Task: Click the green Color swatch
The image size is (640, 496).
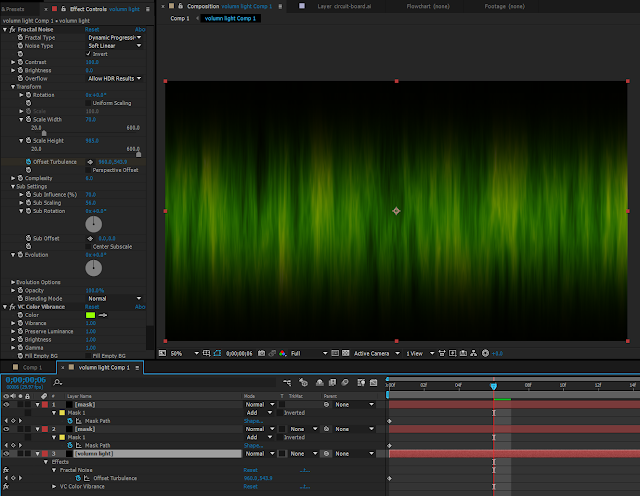Action: [89, 315]
